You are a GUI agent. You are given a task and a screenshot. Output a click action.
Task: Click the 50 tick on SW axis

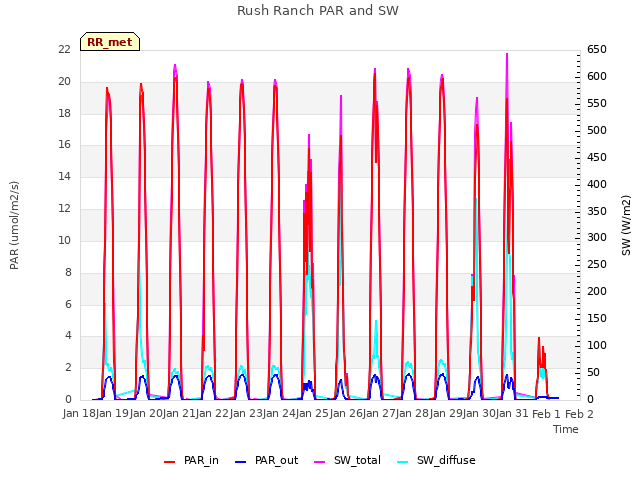594,373
